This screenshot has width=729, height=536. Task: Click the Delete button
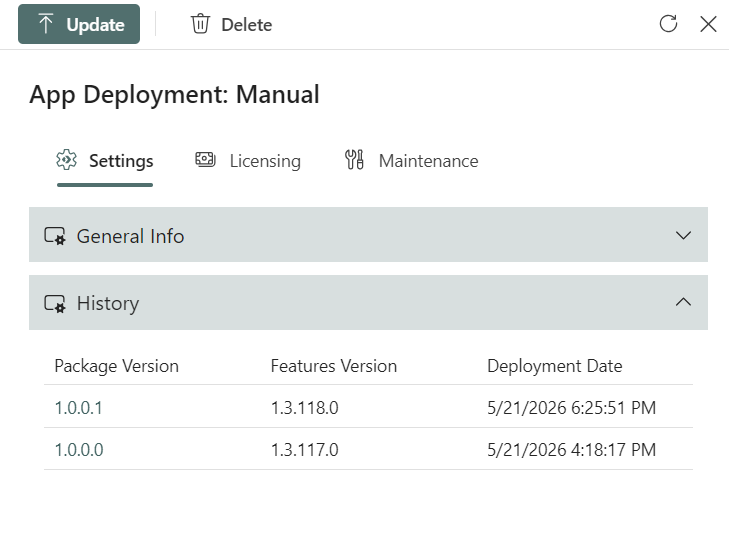[x=232, y=24]
